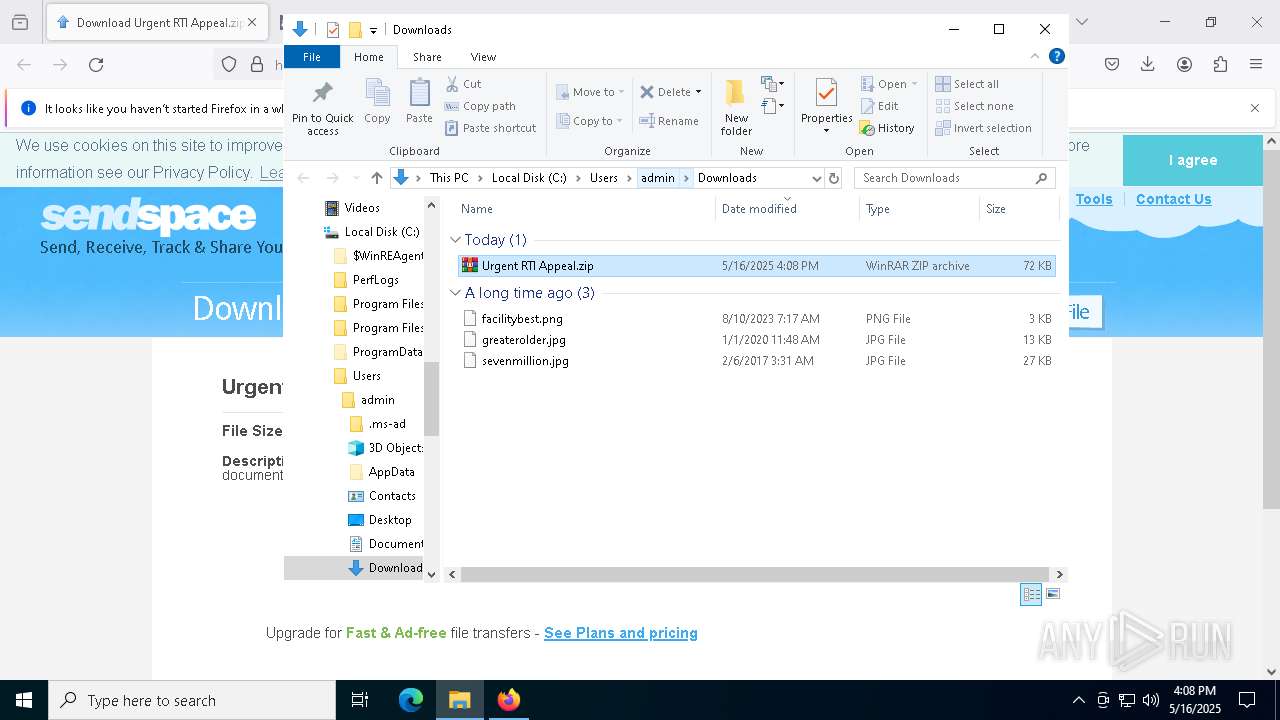The height and width of the screenshot is (720, 1280).
Task: Open the Delete options arrow
Action: pos(698,92)
